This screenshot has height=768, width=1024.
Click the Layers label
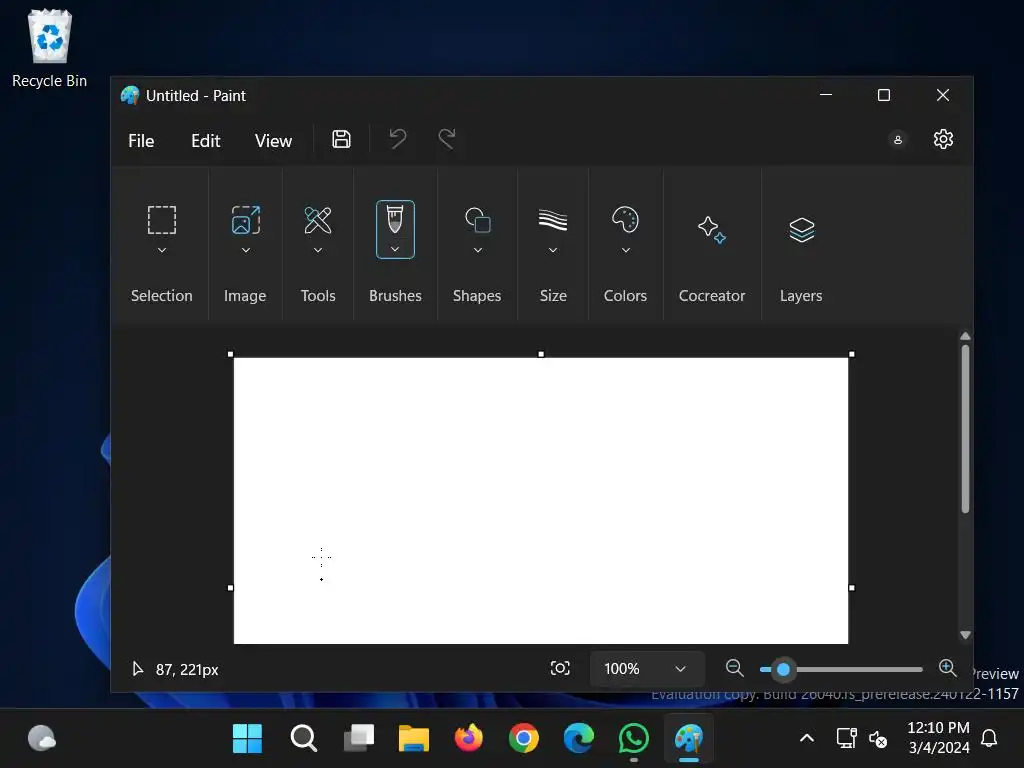[x=801, y=296]
